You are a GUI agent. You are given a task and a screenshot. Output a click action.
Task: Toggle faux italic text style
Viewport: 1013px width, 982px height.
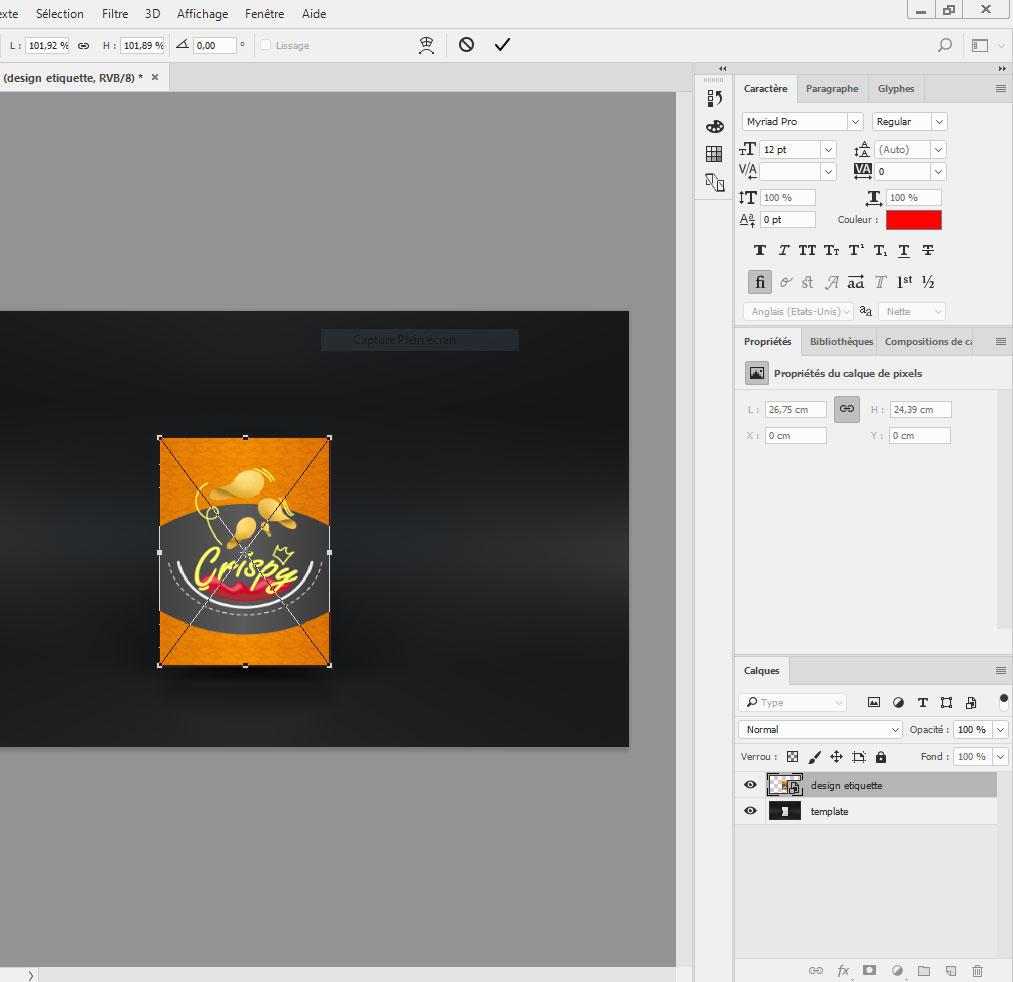pos(784,251)
